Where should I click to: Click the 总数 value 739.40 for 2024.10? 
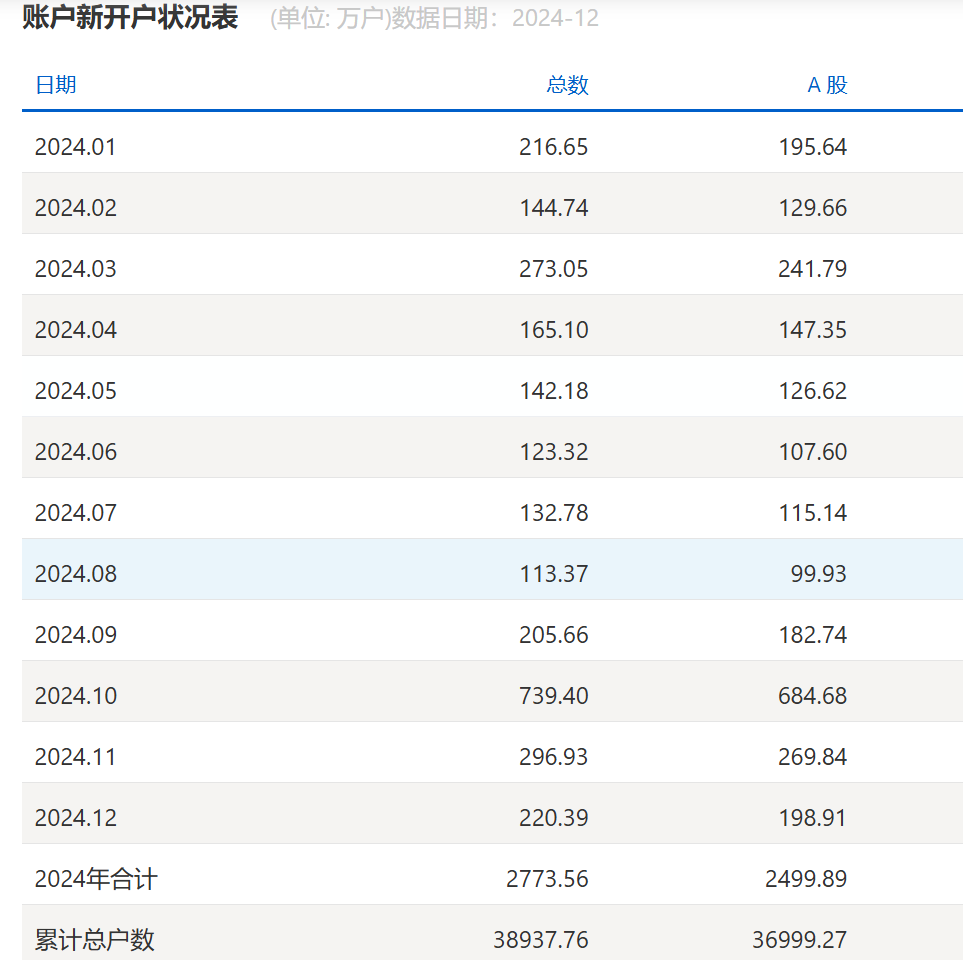coord(556,694)
